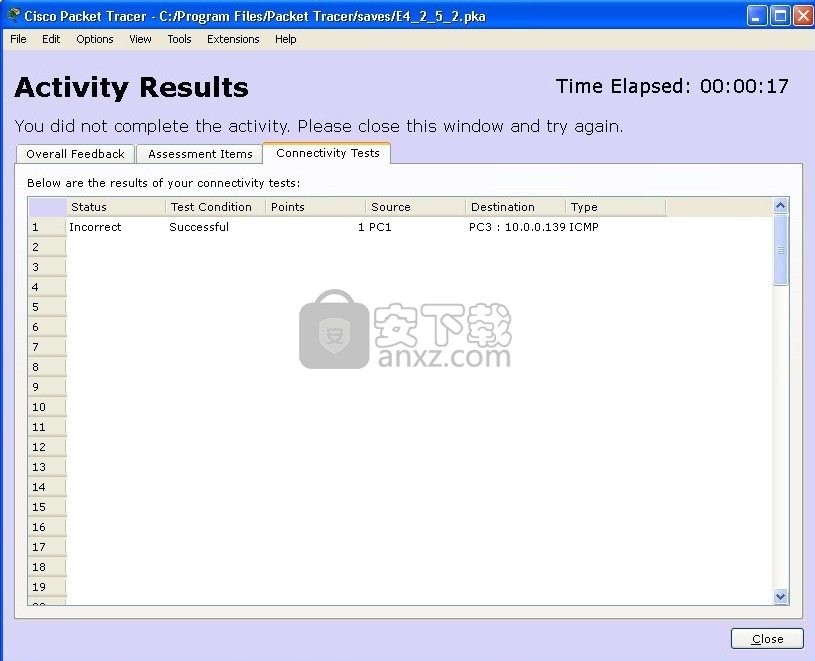Click the Destination column header

pos(516,207)
